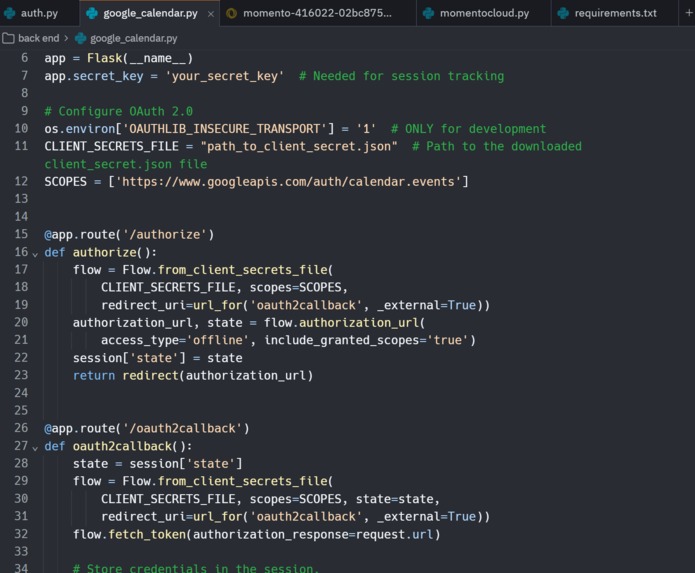695x573 pixels.
Task: Click 'from_client_secrets_file' on line 17
Action: pos(242,269)
